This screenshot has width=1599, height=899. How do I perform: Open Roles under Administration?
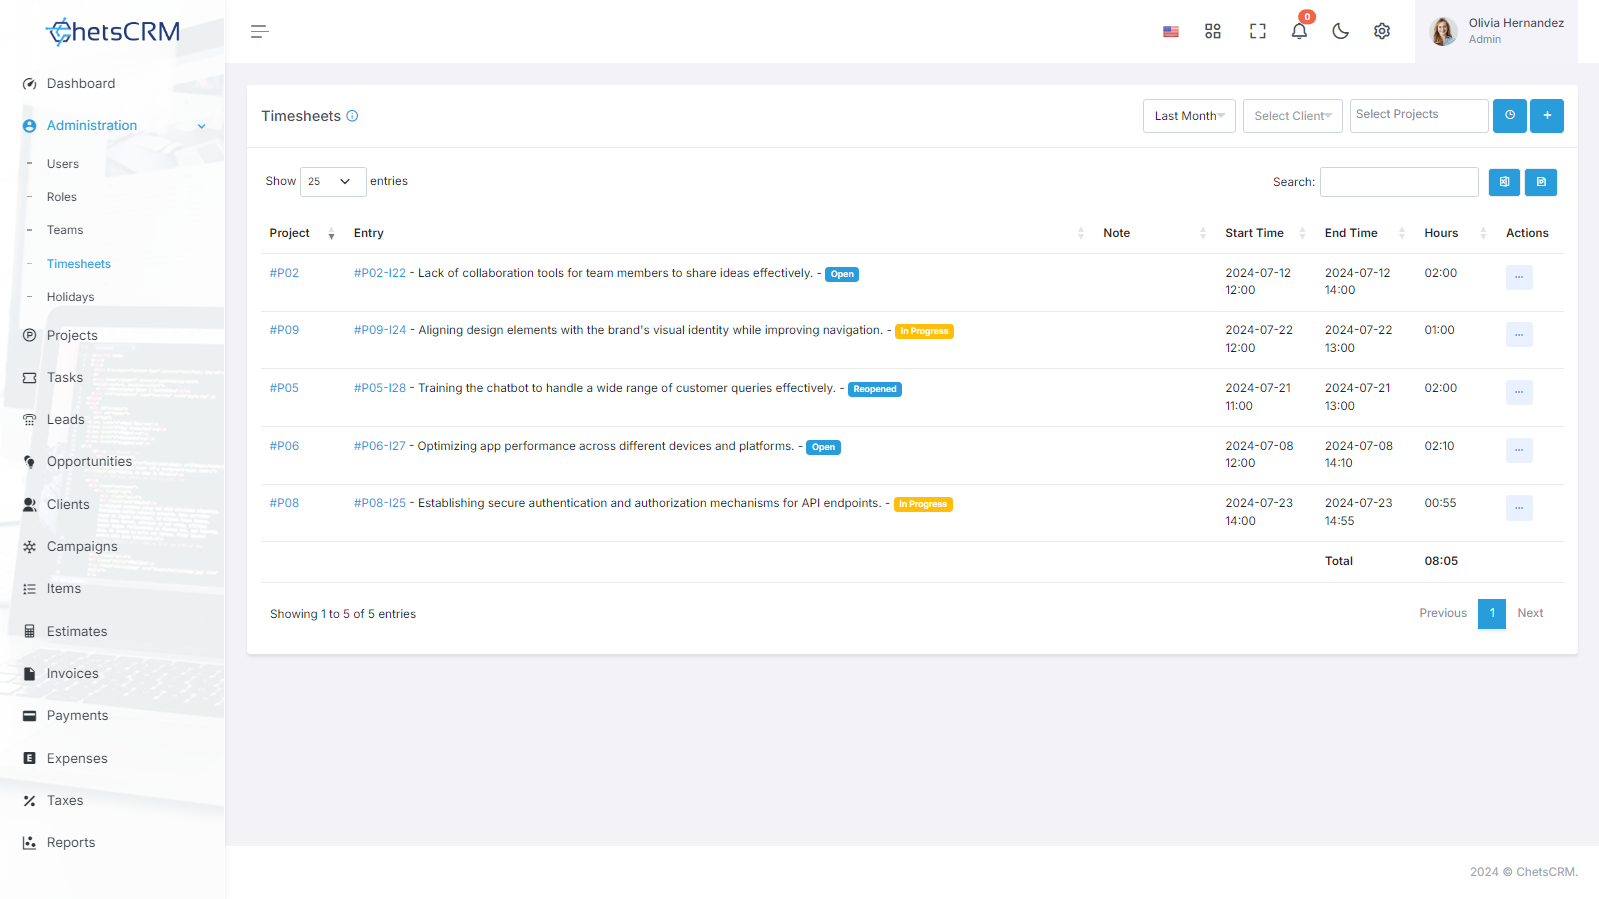coord(62,197)
